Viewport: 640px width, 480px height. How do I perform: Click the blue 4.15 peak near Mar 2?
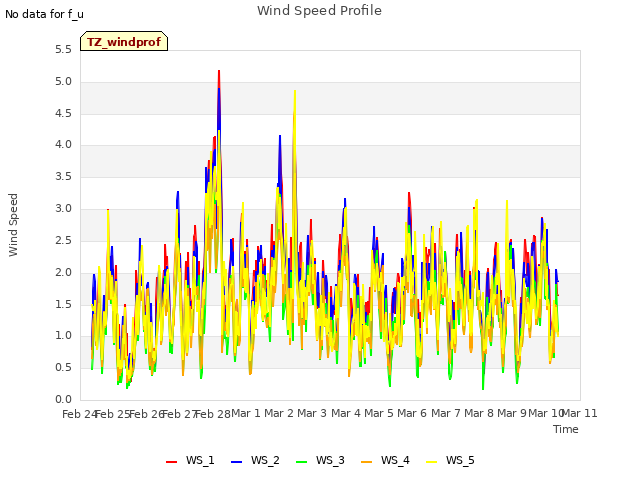pos(280,136)
